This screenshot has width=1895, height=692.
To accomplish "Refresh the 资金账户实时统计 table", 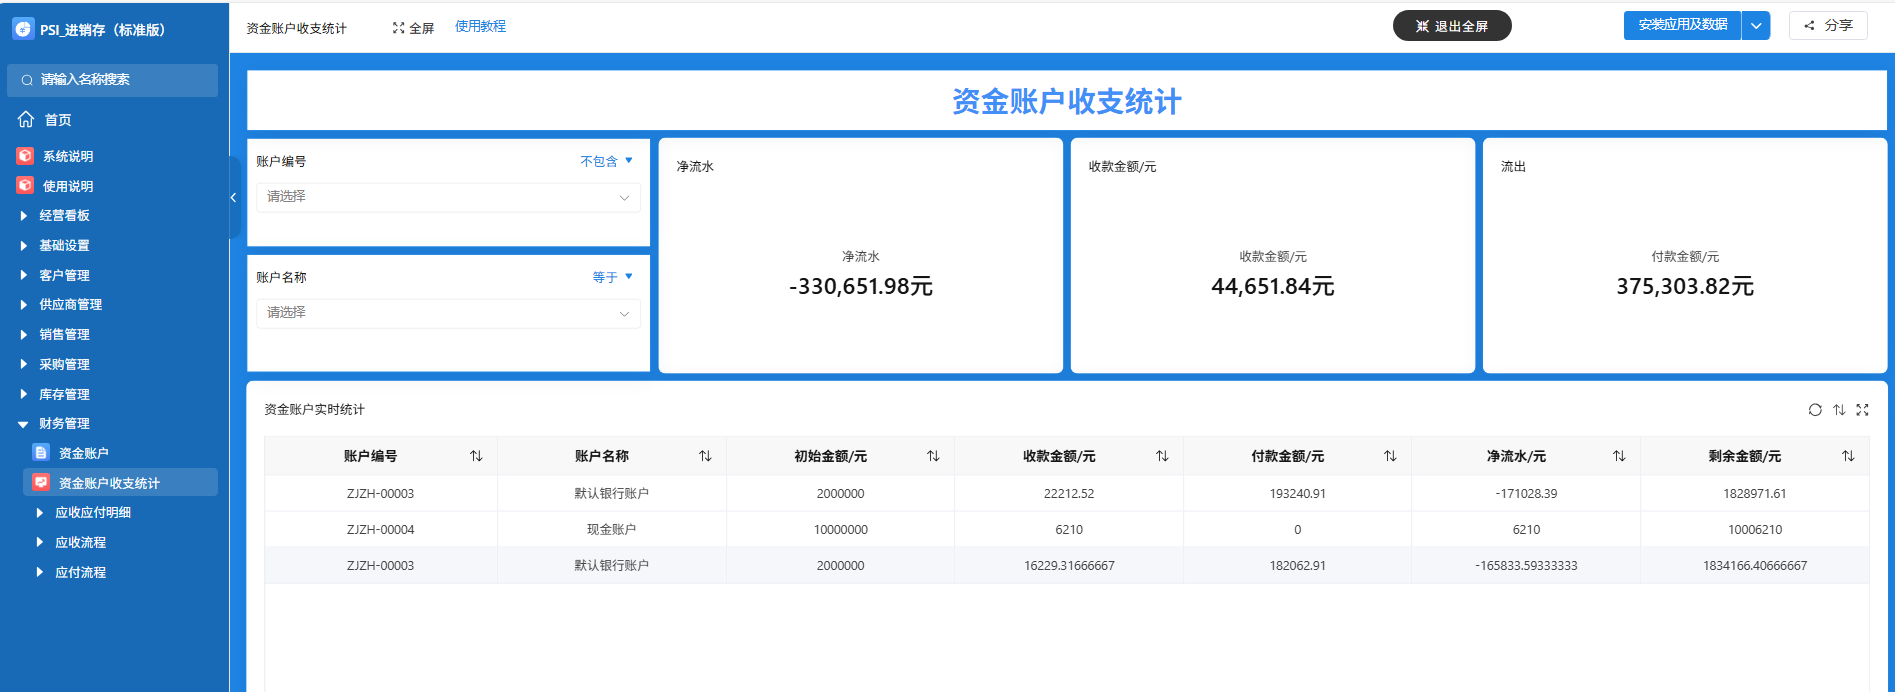I will (x=1815, y=410).
